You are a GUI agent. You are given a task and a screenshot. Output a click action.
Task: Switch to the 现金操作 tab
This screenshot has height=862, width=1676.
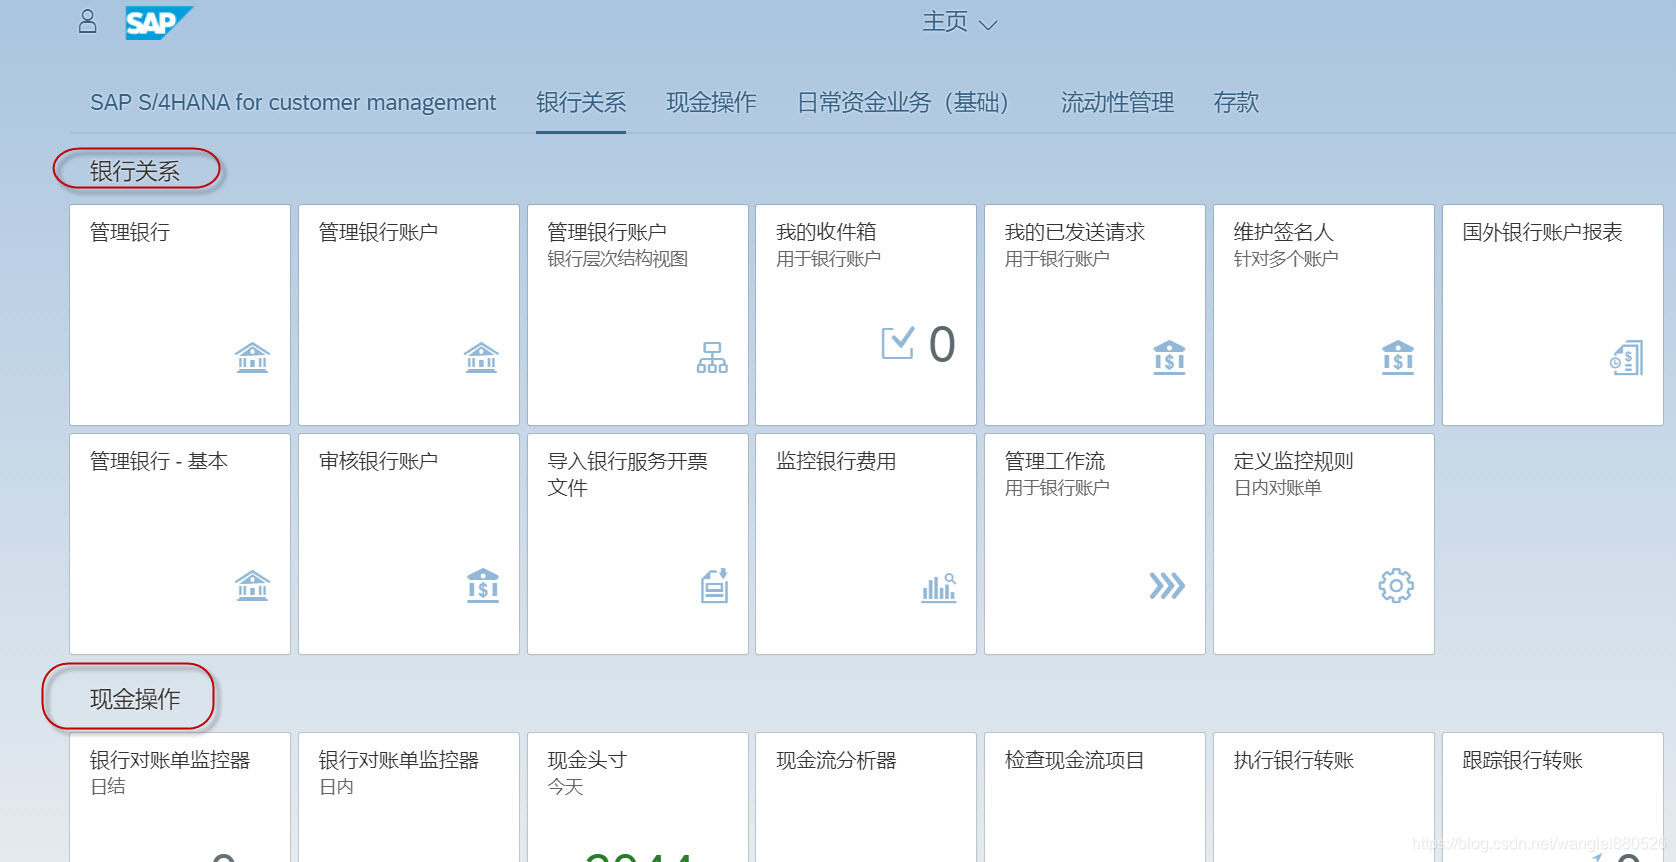point(711,102)
